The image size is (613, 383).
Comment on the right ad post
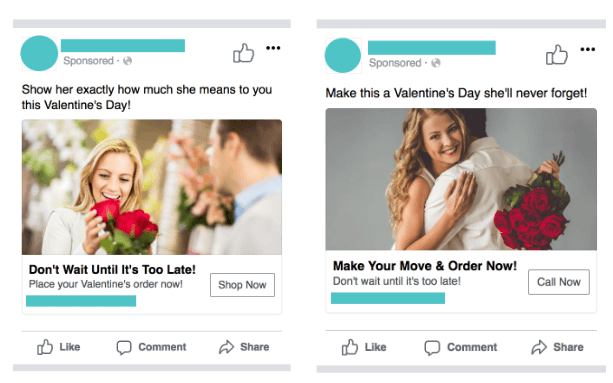(461, 347)
